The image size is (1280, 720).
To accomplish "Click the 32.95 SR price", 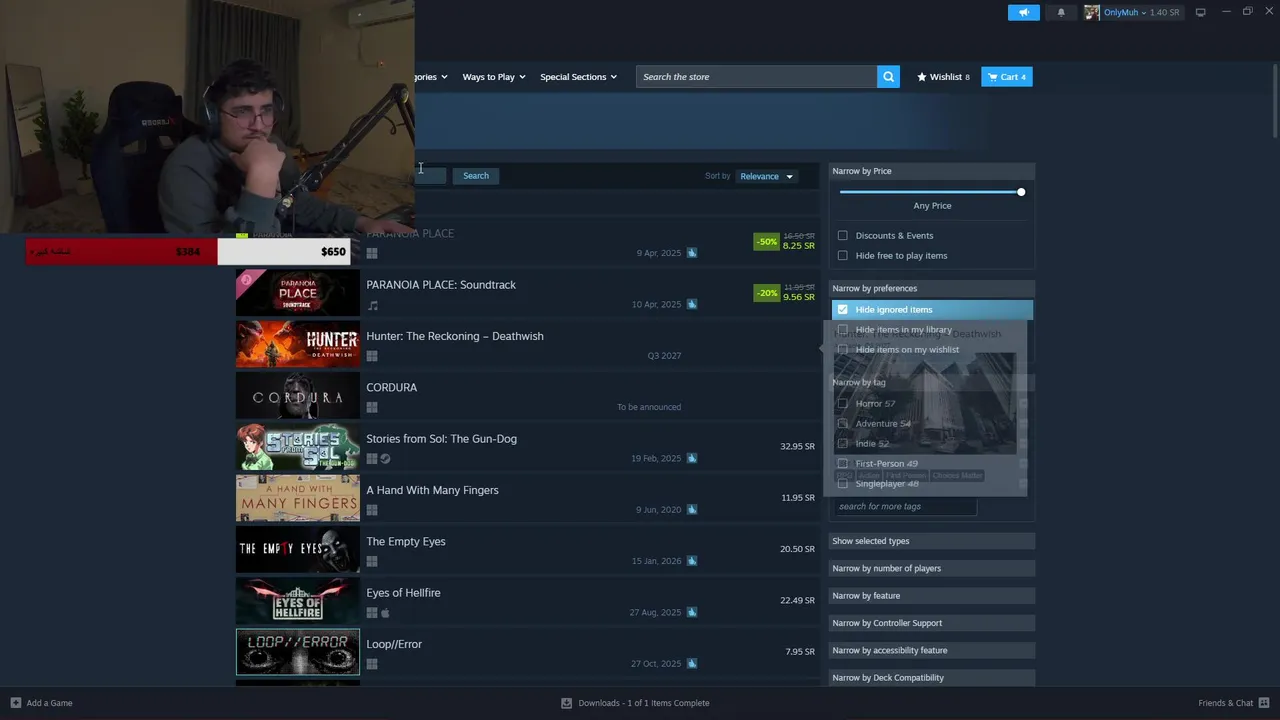I will click(x=797, y=446).
